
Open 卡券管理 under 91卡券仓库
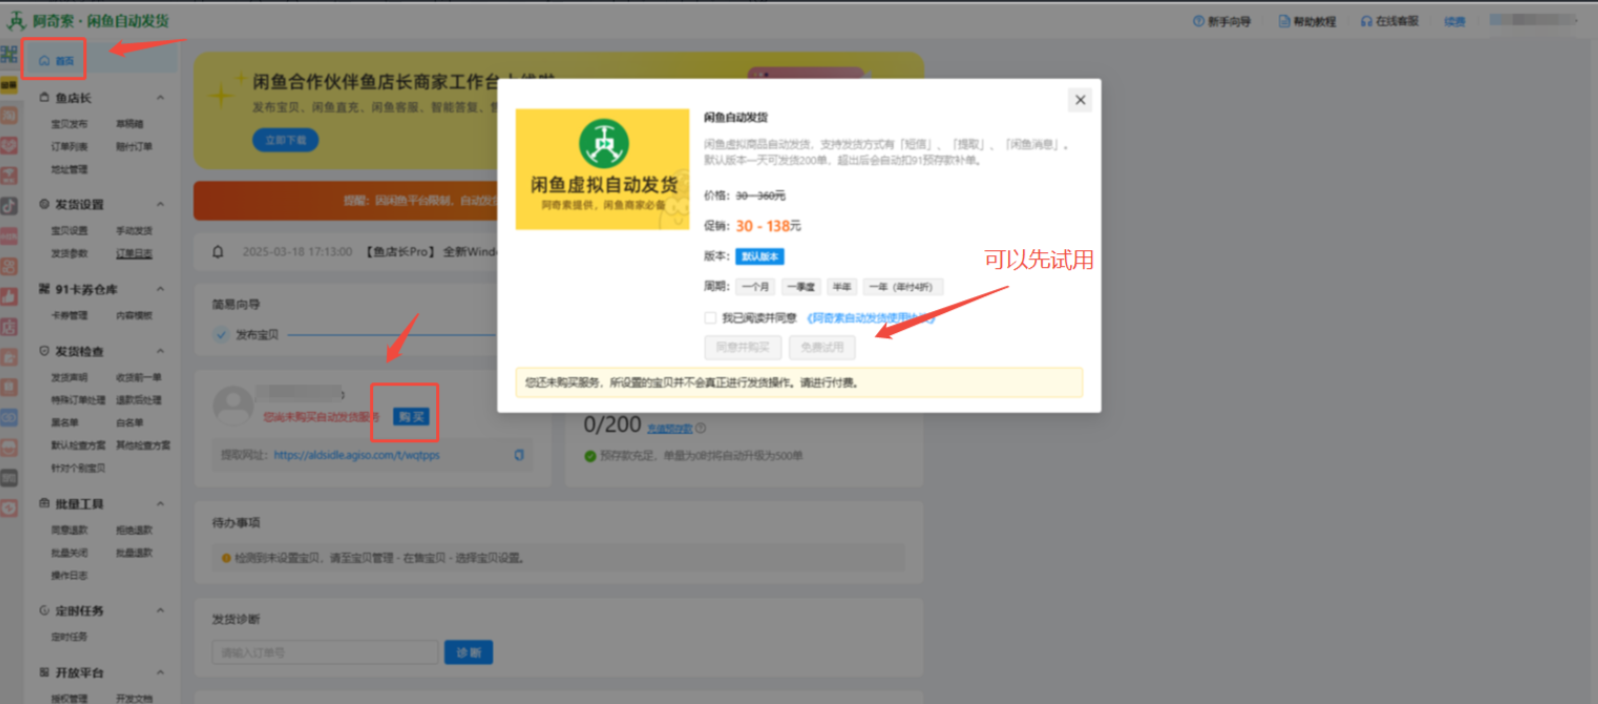coord(69,316)
